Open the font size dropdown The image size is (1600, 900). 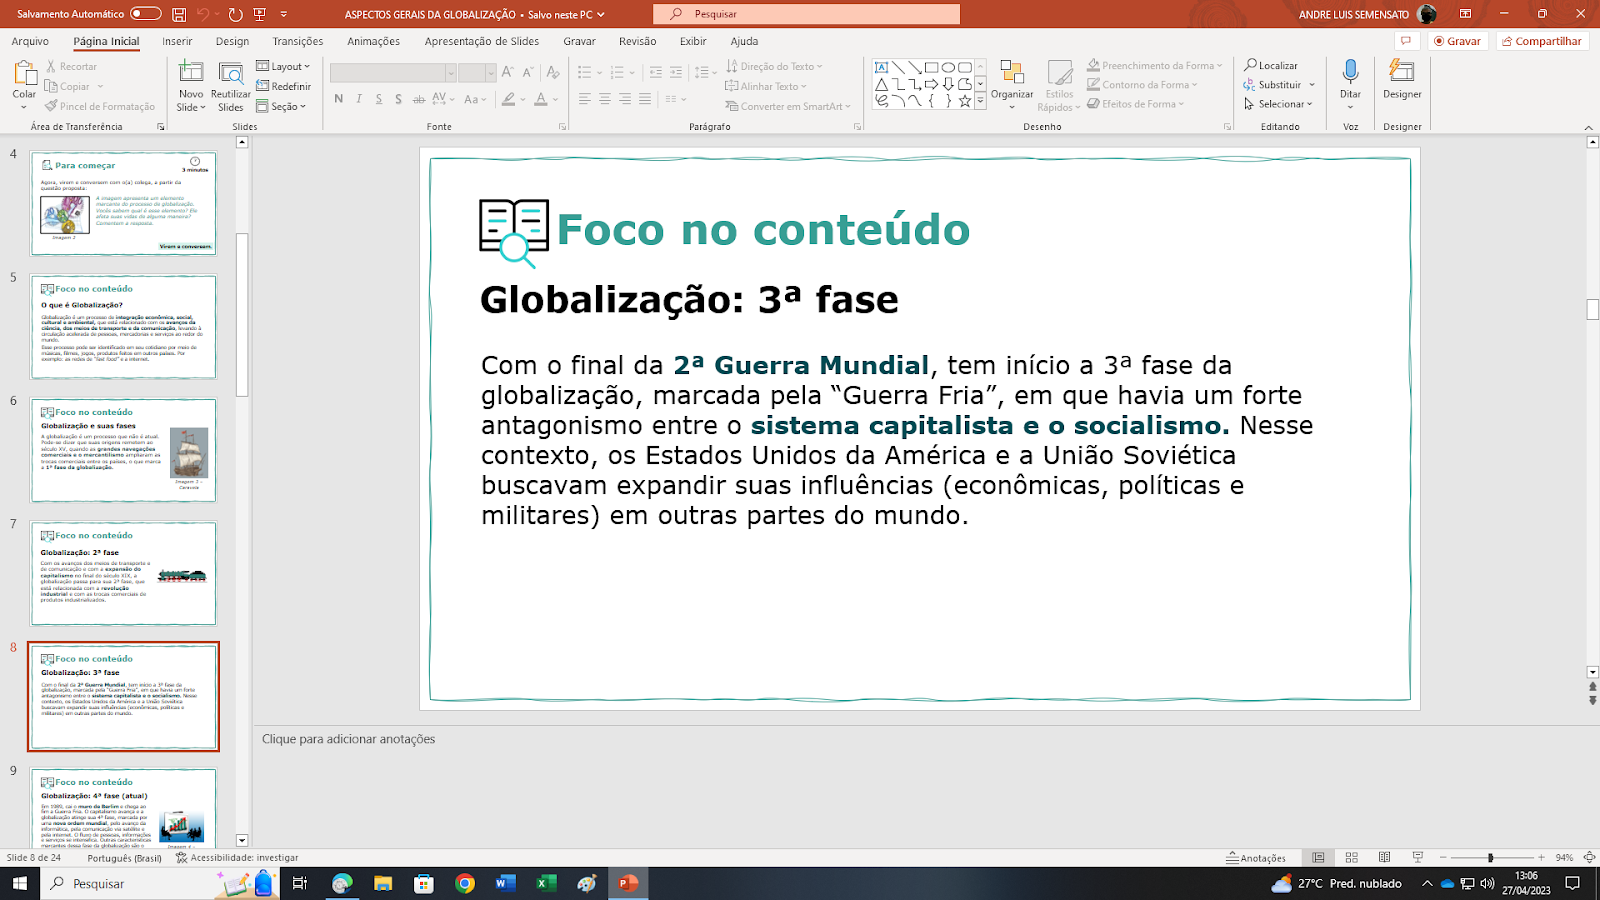[x=491, y=73]
